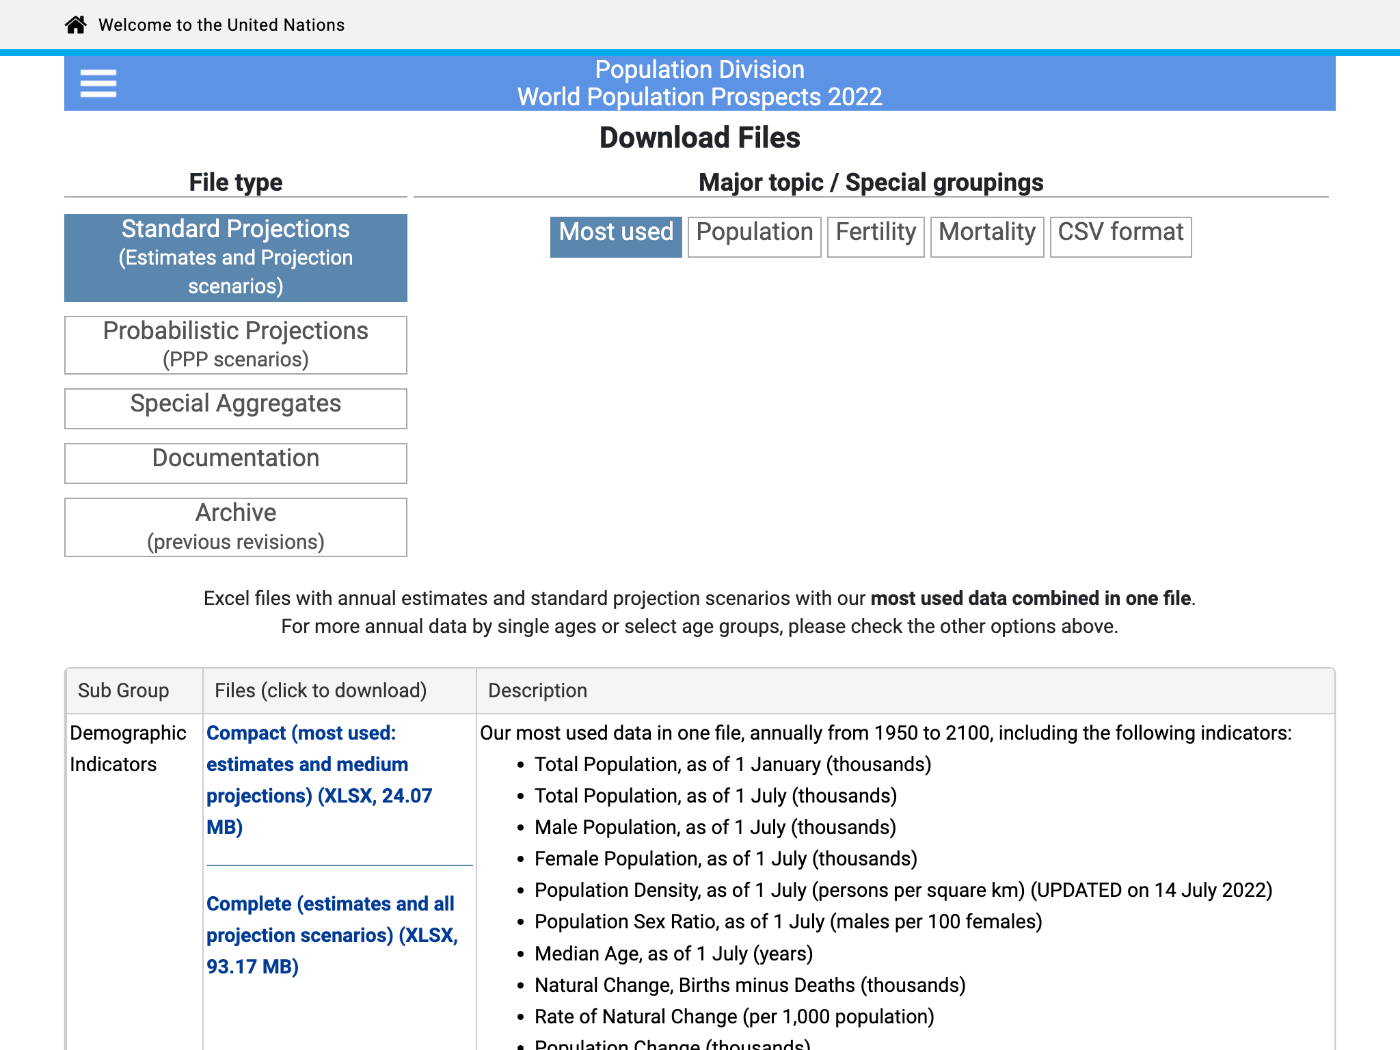
Task: Click the File type section heading
Action: 236,183
